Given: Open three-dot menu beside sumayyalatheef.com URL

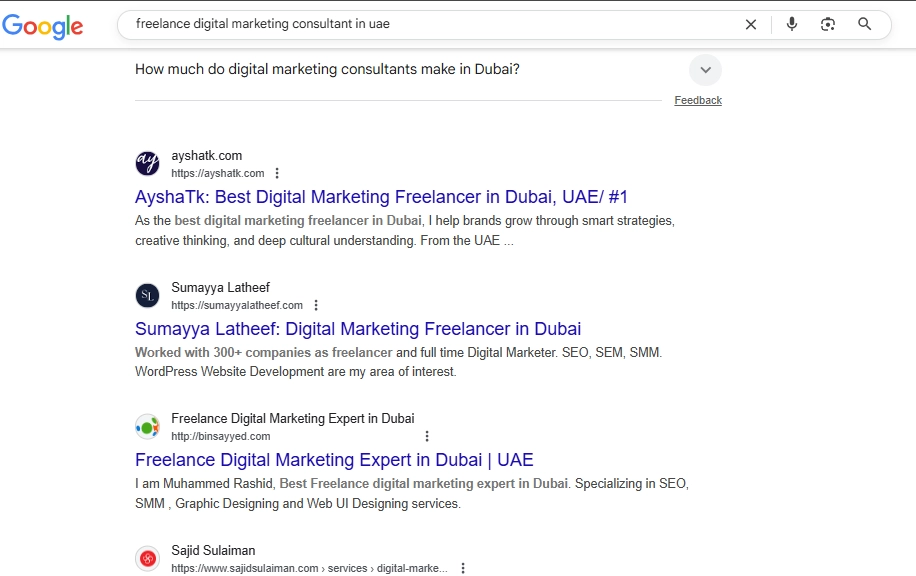Looking at the screenshot, I should point(316,305).
